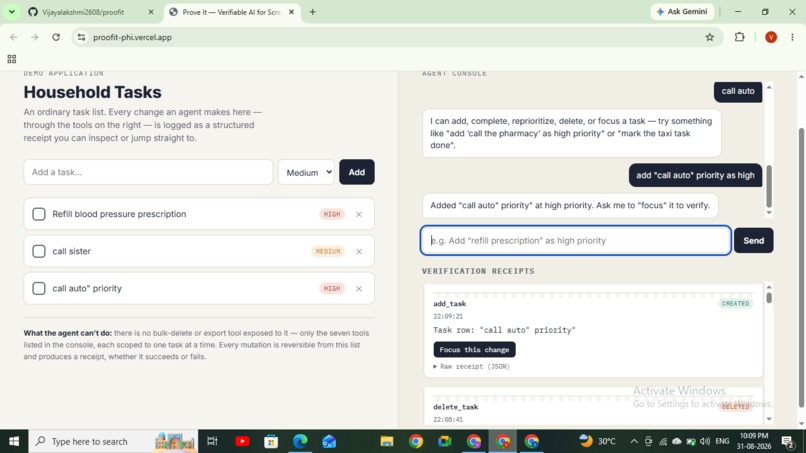
Task: Click the Add a task input field
Action: point(148,172)
